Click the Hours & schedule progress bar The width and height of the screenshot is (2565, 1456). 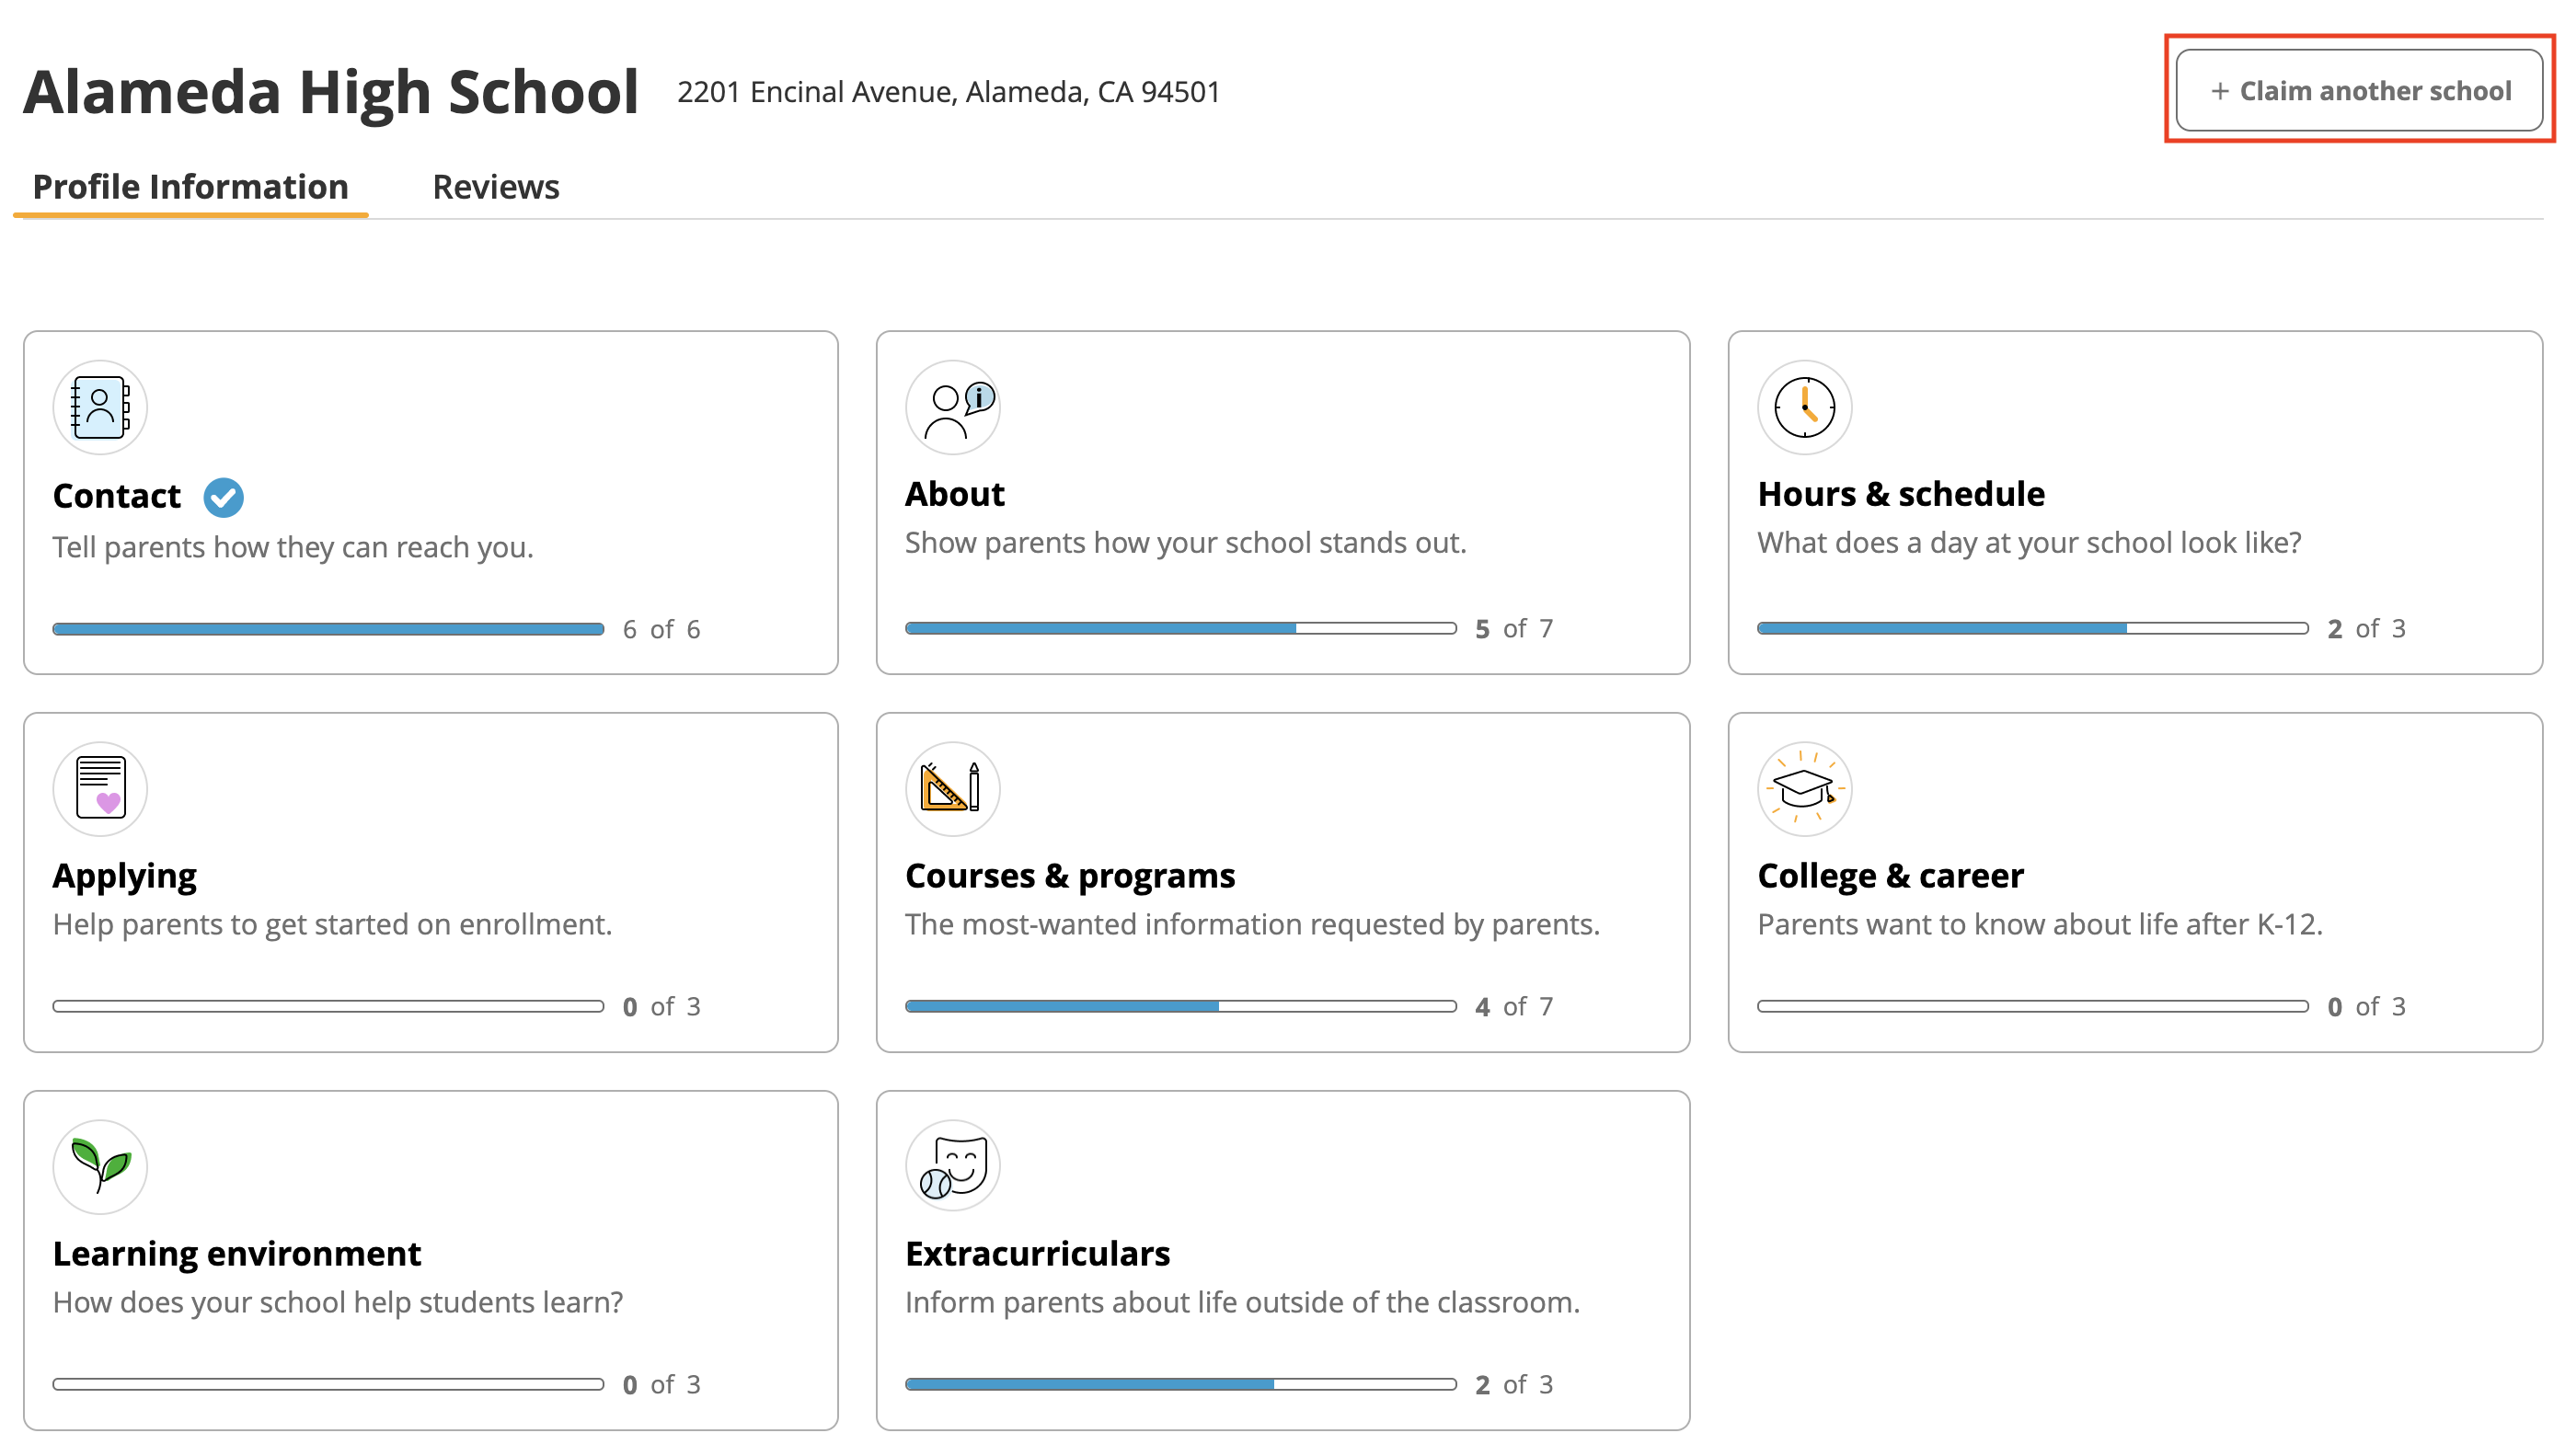(2032, 628)
